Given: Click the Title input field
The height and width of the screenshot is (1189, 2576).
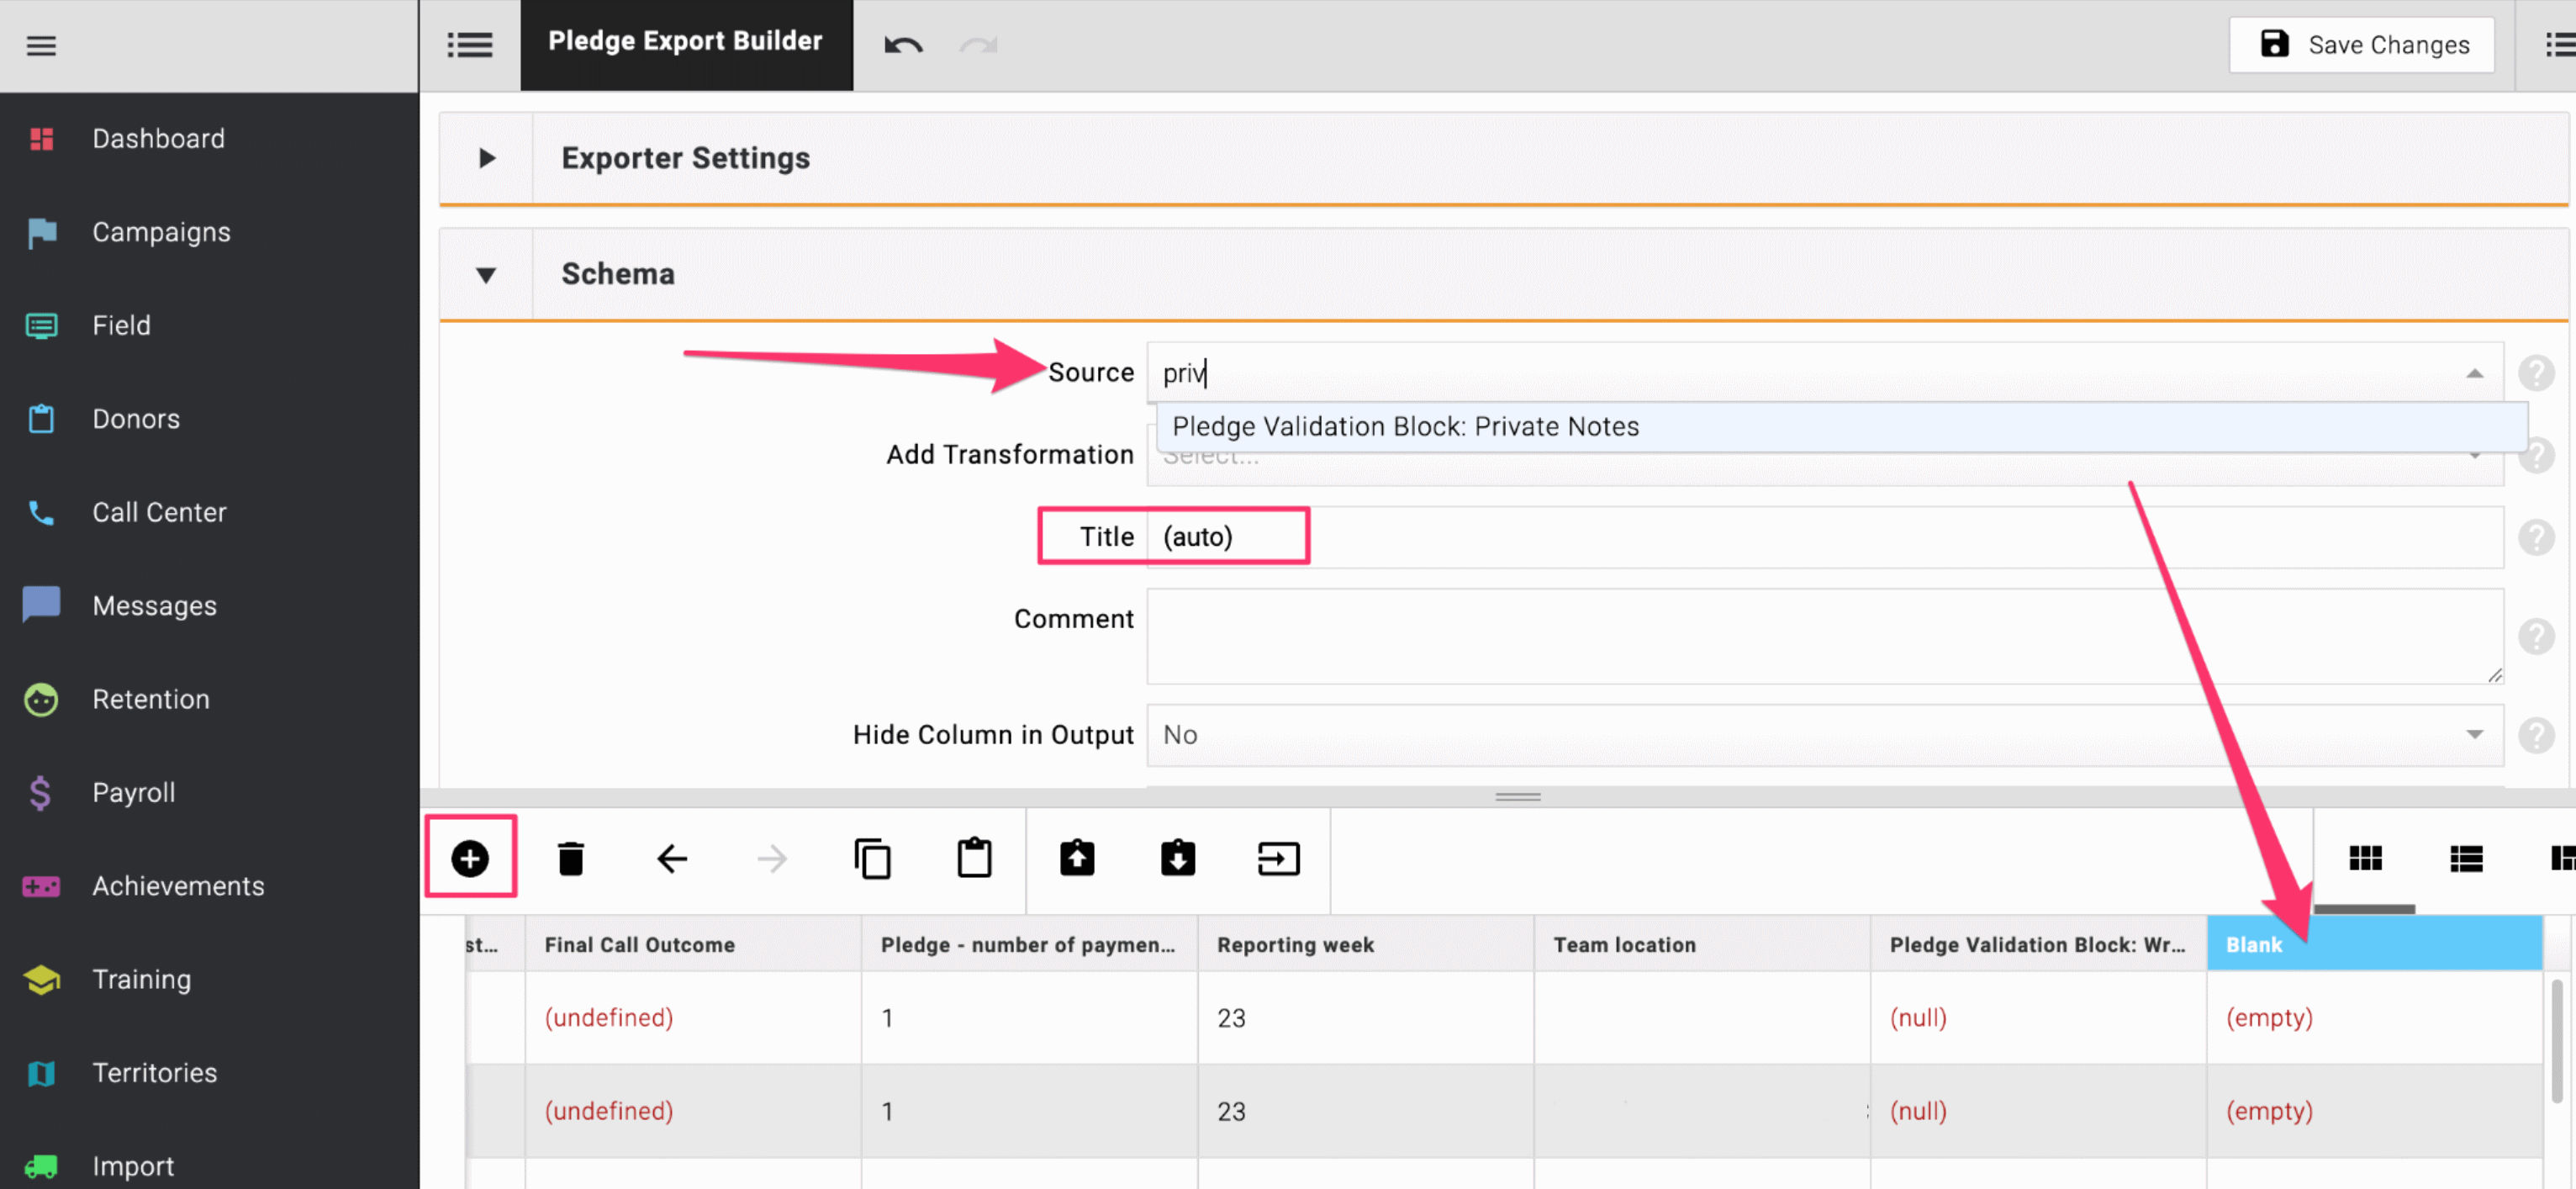Looking at the screenshot, I should click(1825, 537).
